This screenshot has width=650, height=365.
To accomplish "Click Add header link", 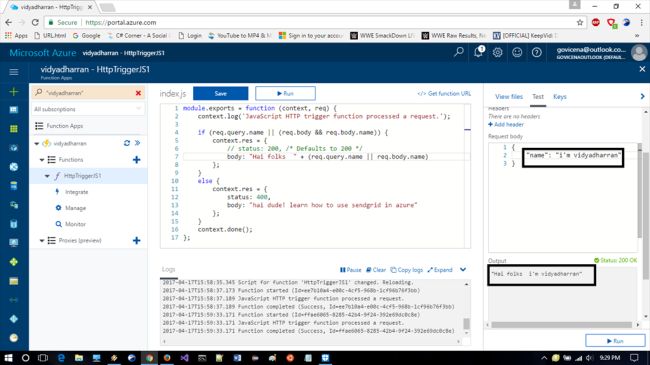I will point(506,124).
